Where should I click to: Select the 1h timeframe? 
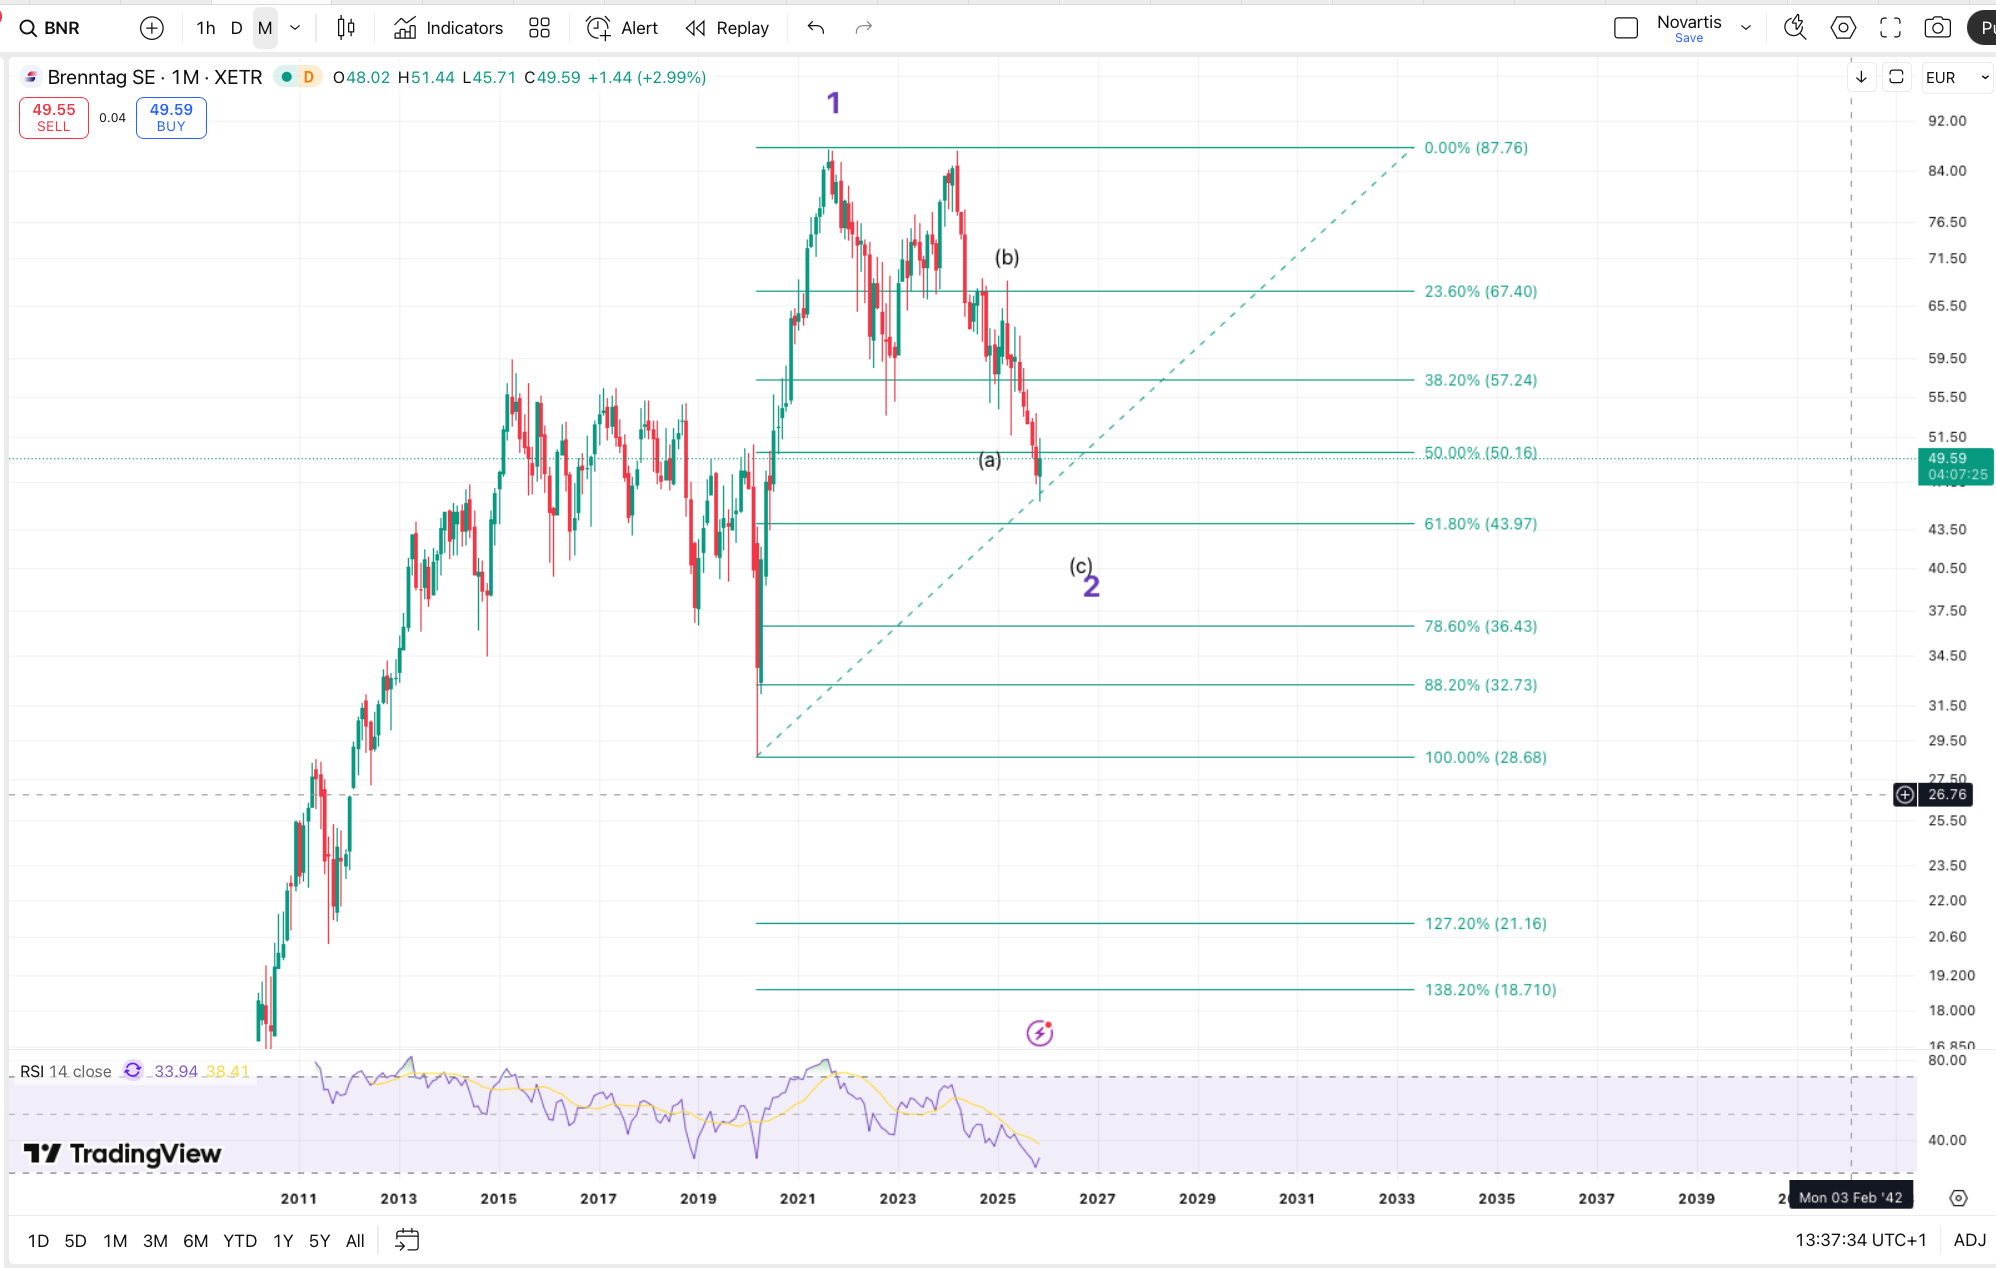206,28
